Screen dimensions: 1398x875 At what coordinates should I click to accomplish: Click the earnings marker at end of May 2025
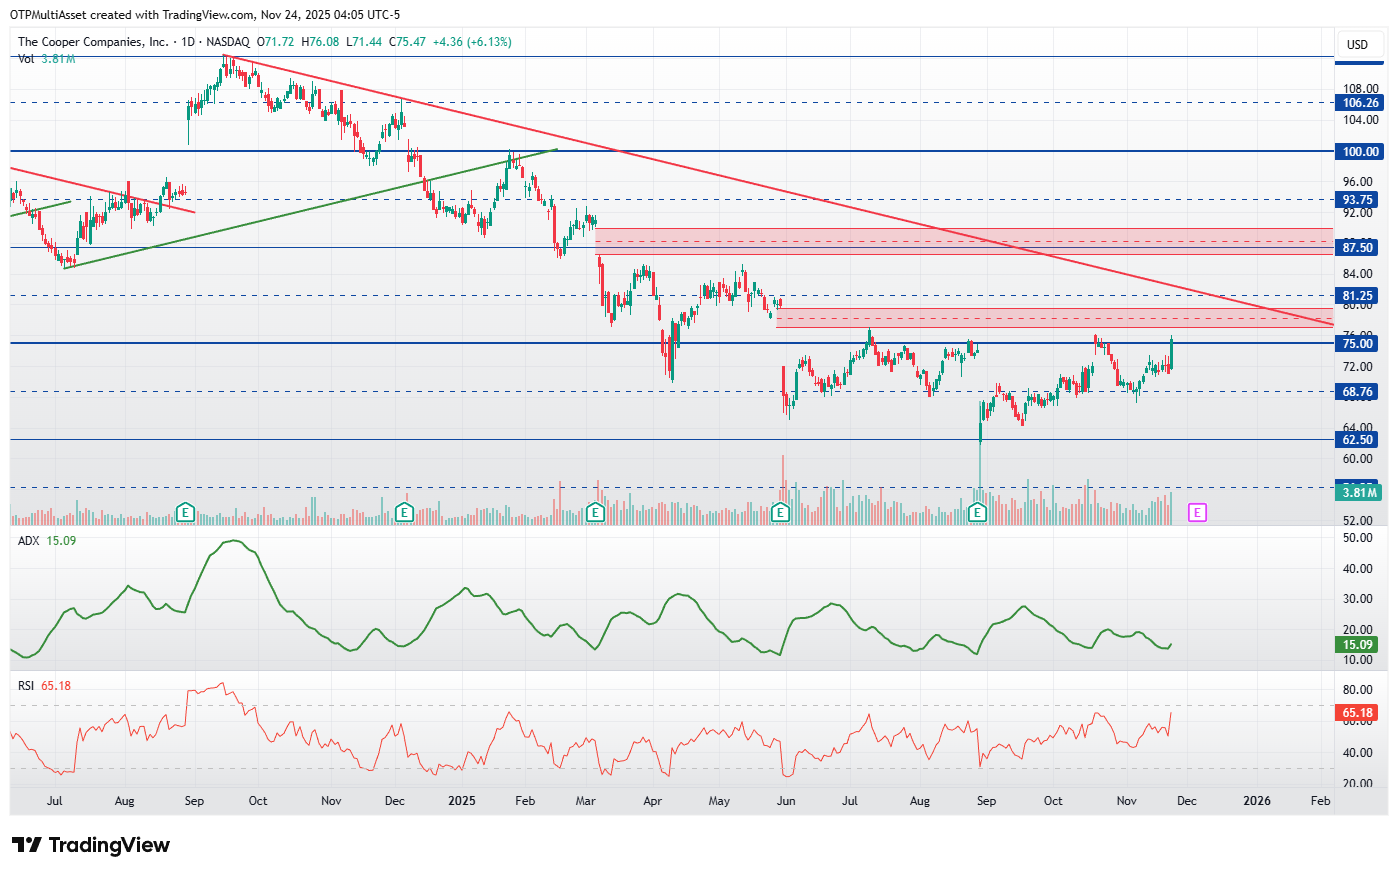pyautogui.click(x=781, y=513)
